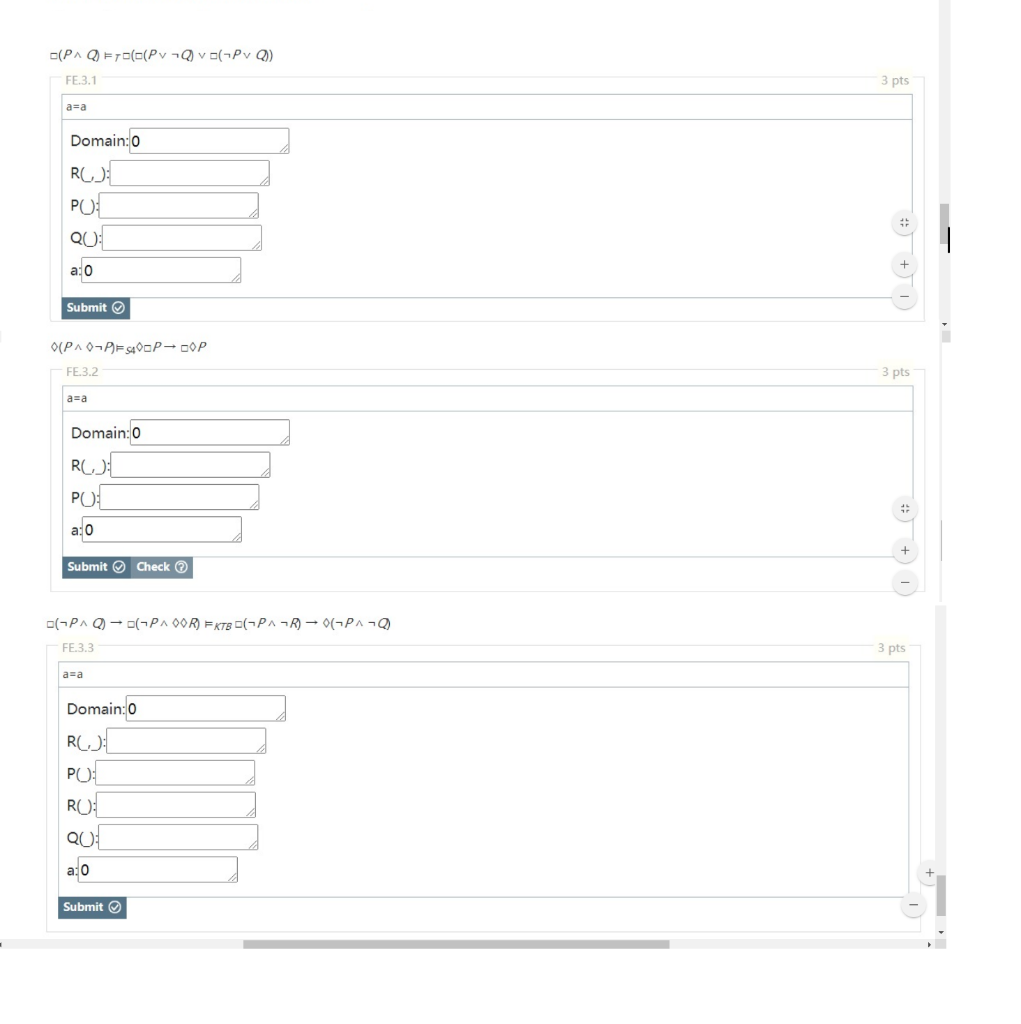Click the Q() input field in FE.3.3
The image size is (1021, 1024).
coord(179,837)
